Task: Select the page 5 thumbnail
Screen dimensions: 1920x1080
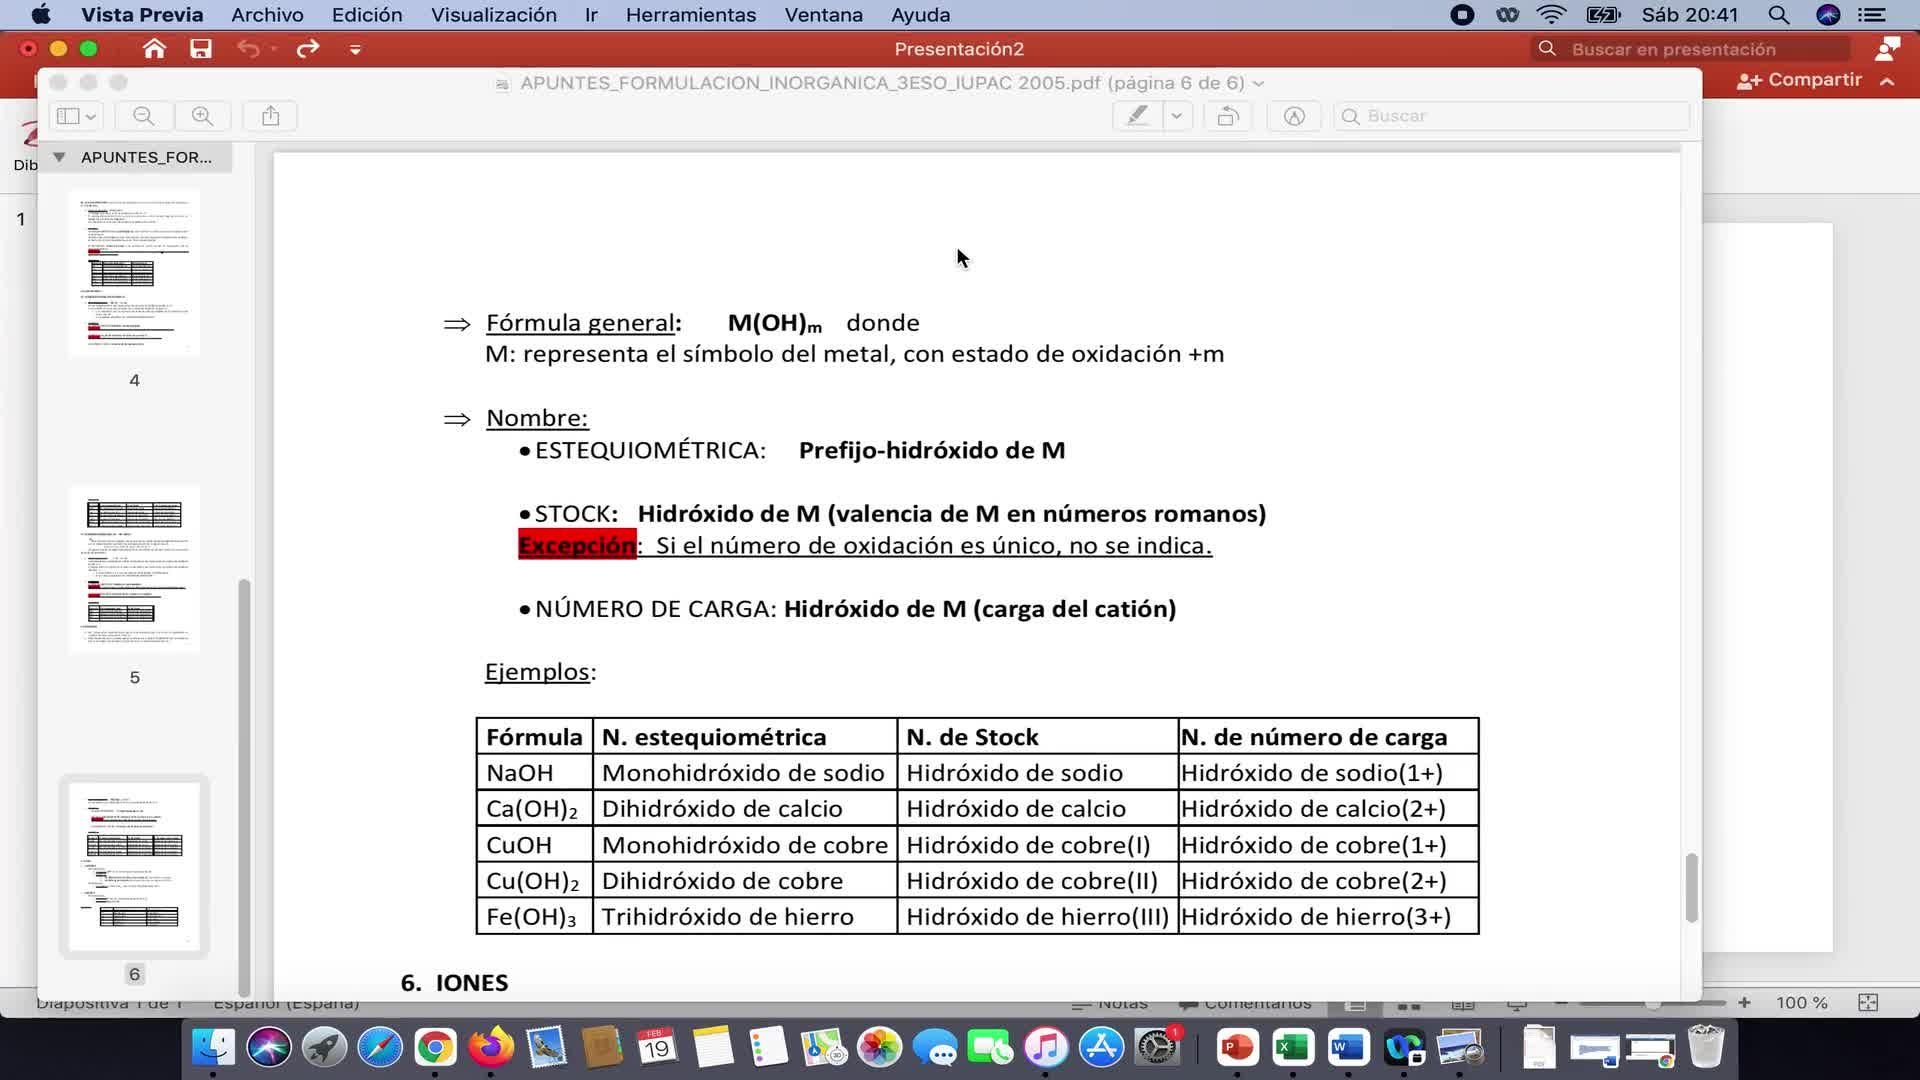Action: click(x=134, y=569)
